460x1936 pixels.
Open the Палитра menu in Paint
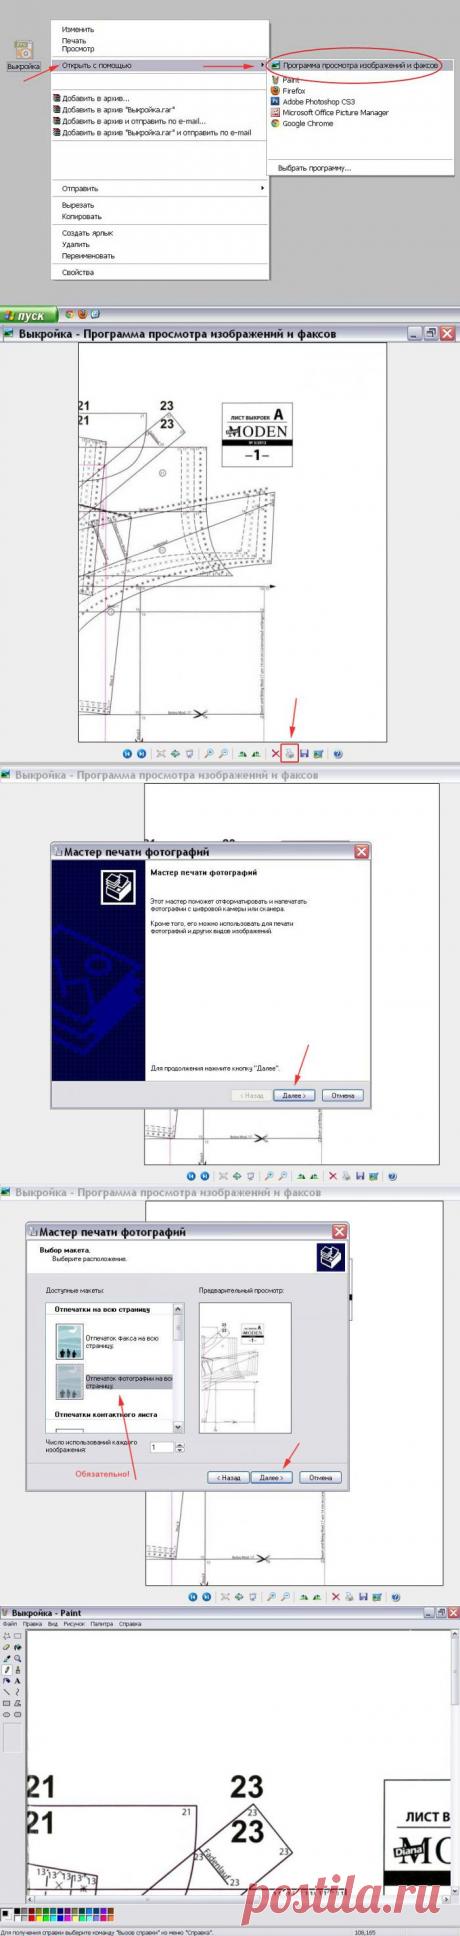coord(102,1624)
